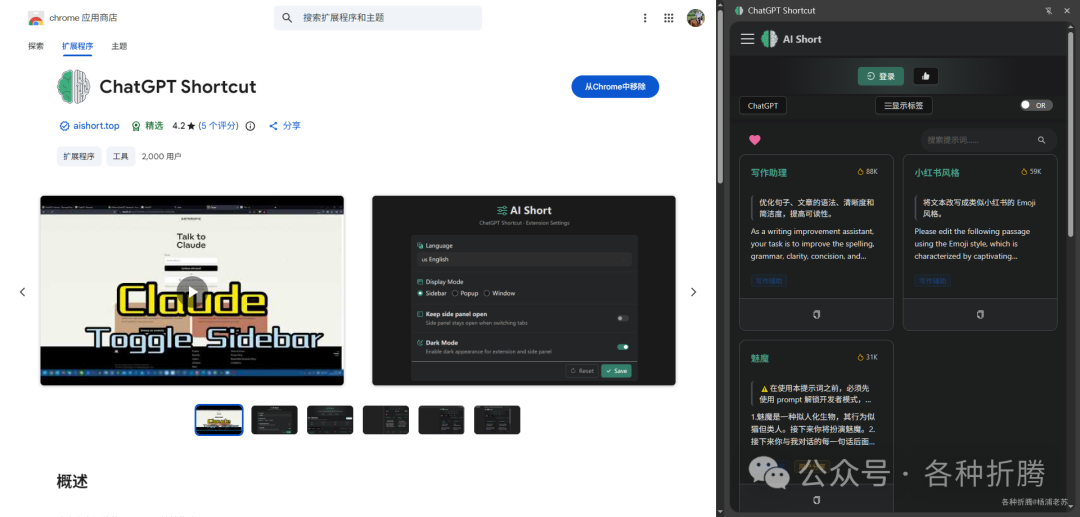Click the ChatGPT button in side panel
Screen dimensions: 1080x517
coord(763,105)
